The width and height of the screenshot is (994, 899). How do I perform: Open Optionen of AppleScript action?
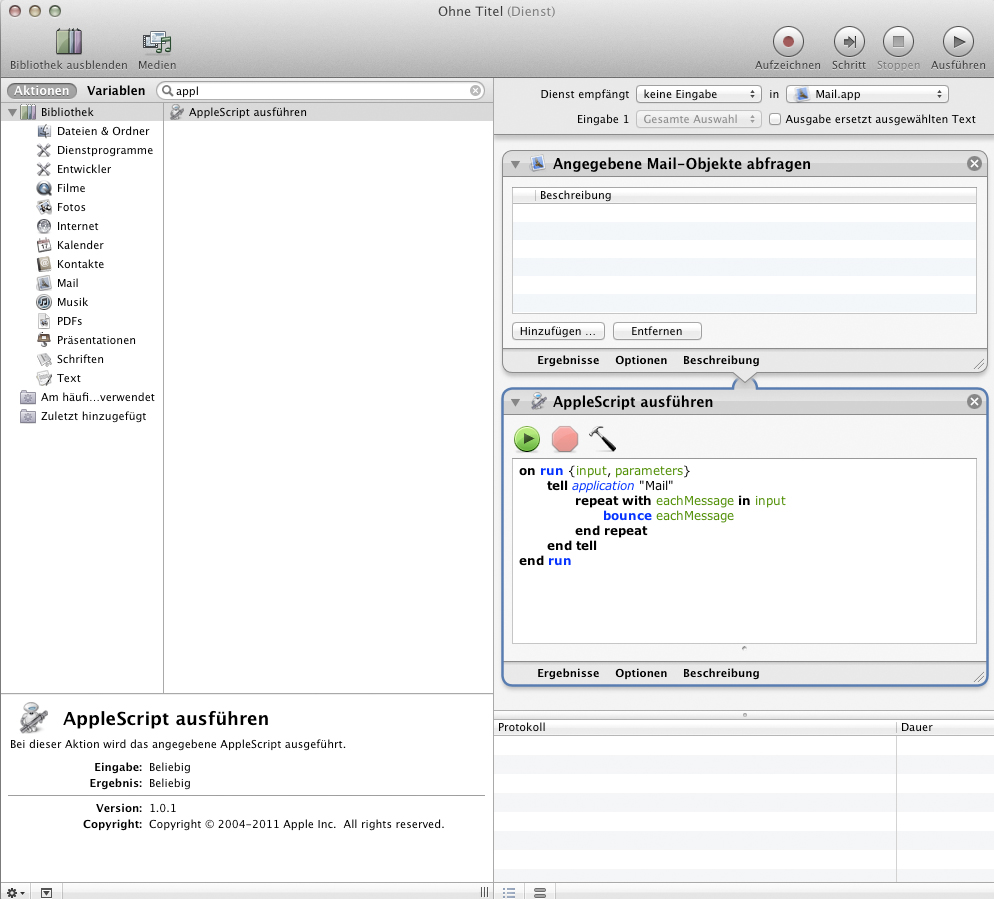[641, 673]
